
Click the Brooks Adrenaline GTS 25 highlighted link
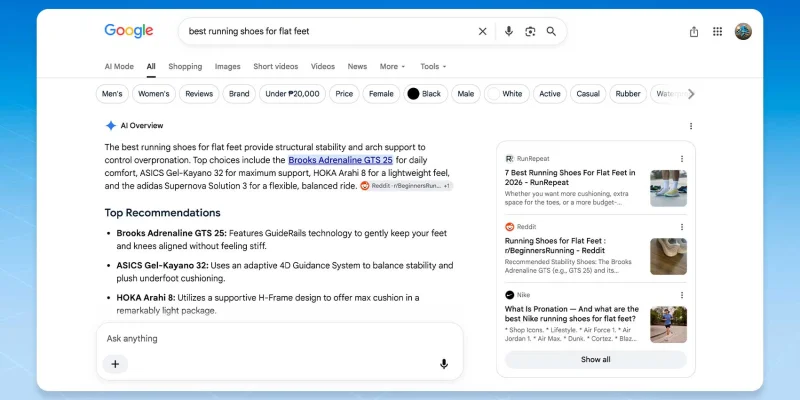coord(340,160)
